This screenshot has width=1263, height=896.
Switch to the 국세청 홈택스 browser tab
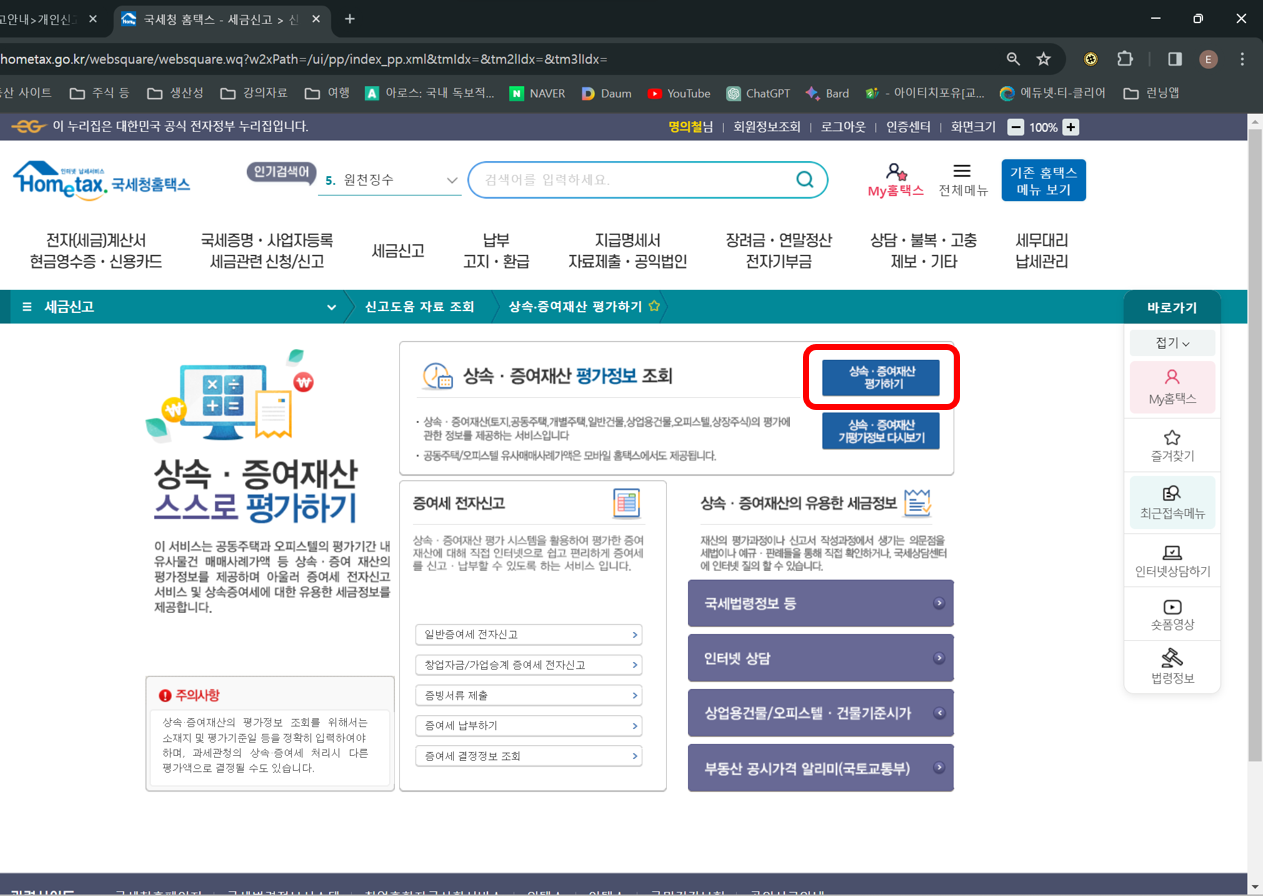[x=210, y=19]
